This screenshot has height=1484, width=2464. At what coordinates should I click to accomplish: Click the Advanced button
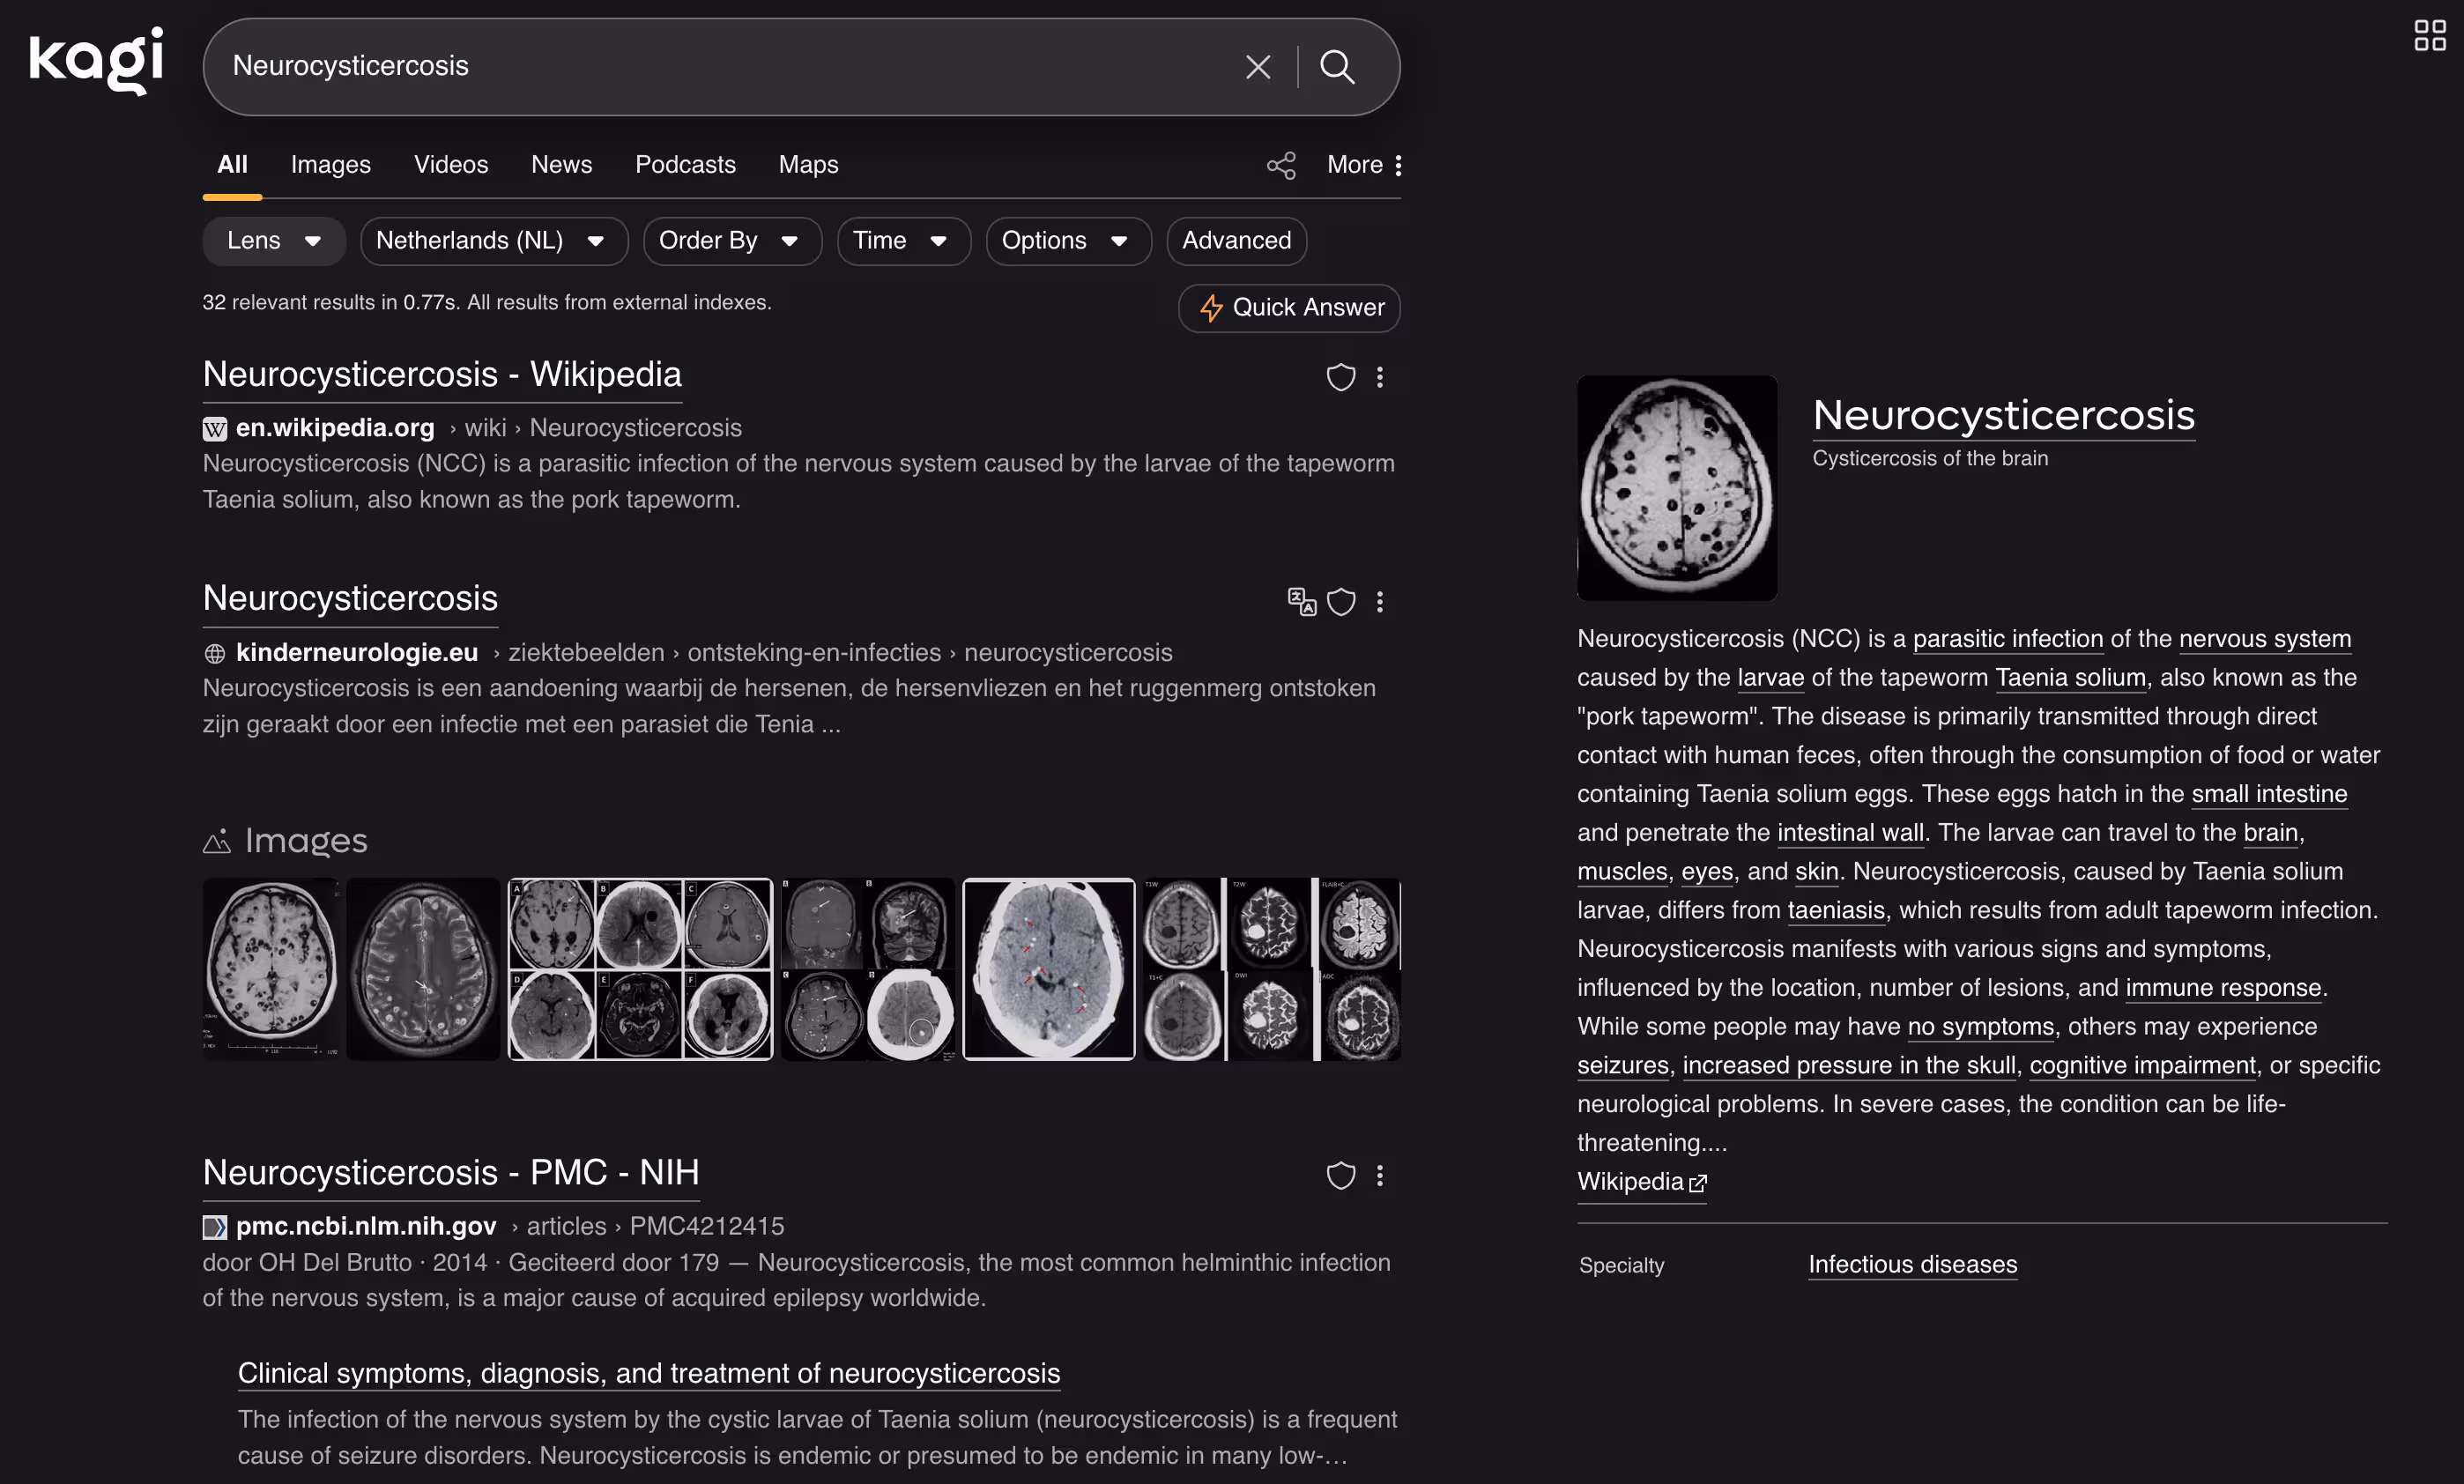coord(1236,241)
